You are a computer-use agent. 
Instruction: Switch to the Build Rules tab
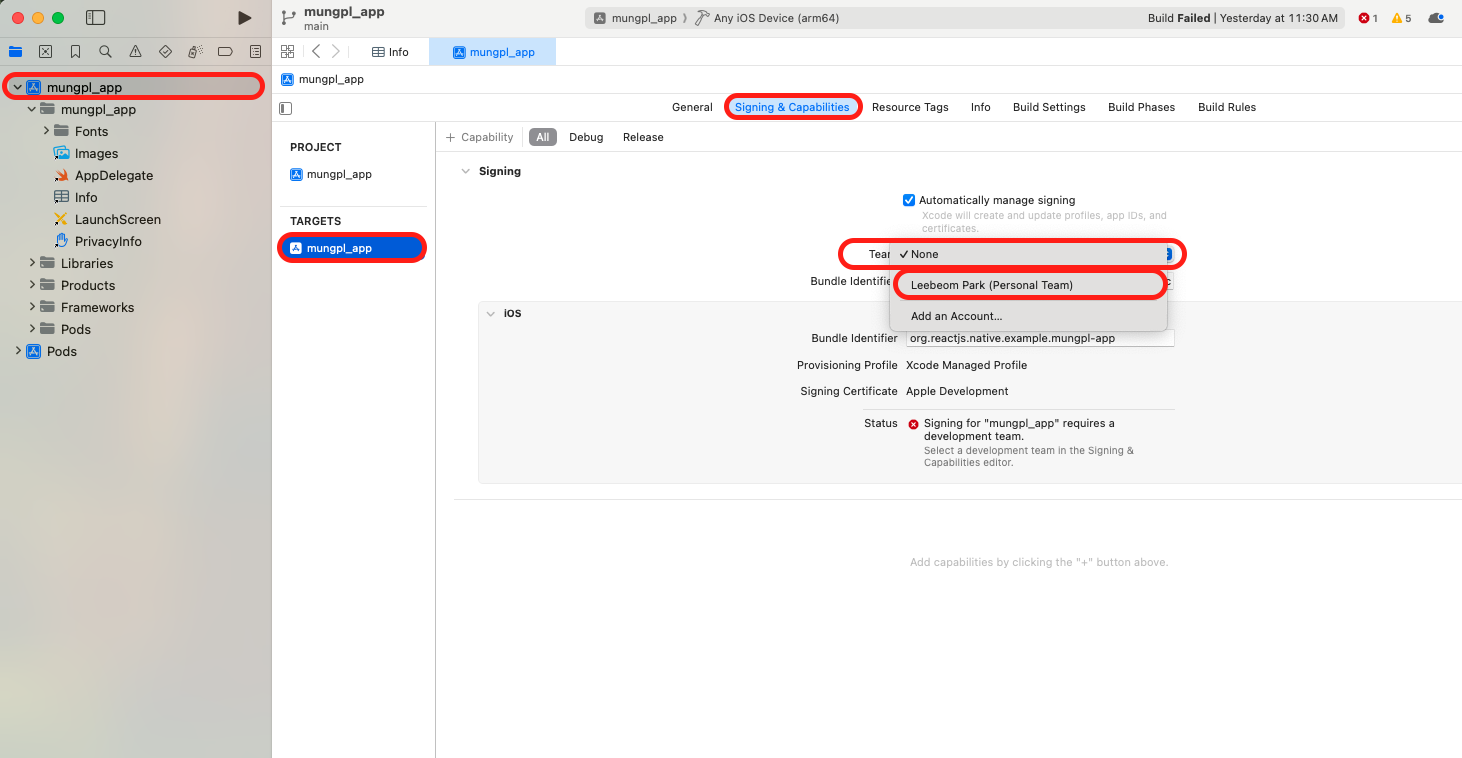click(1227, 107)
